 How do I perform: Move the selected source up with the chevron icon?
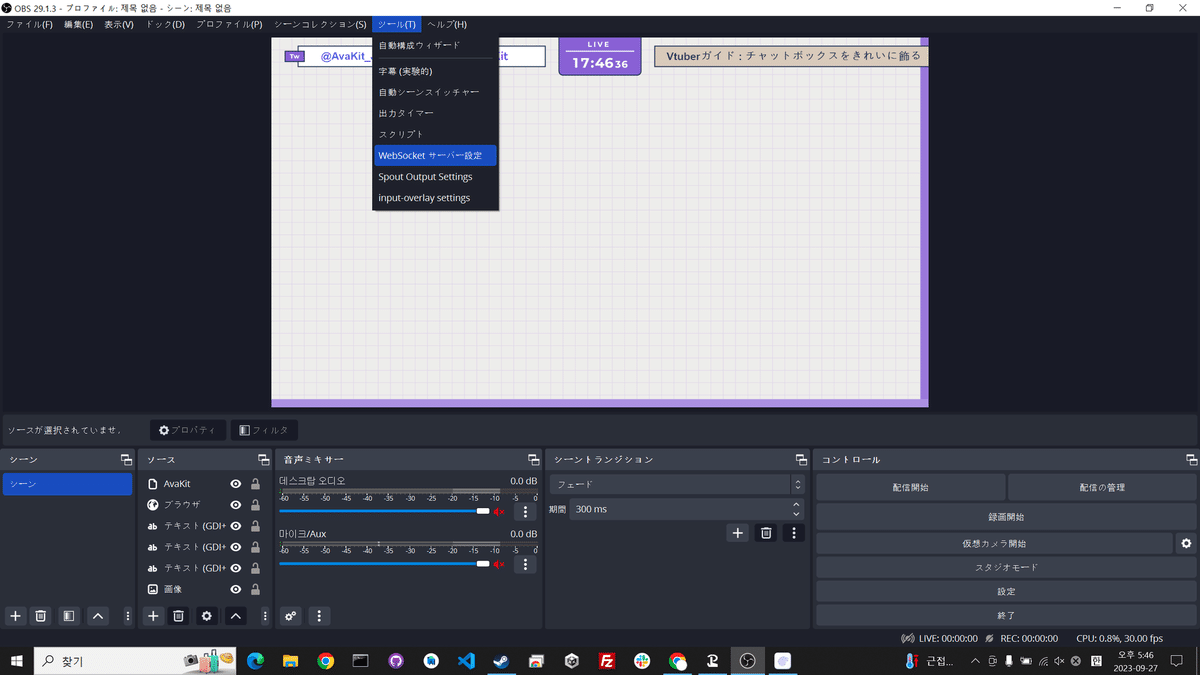click(x=234, y=616)
